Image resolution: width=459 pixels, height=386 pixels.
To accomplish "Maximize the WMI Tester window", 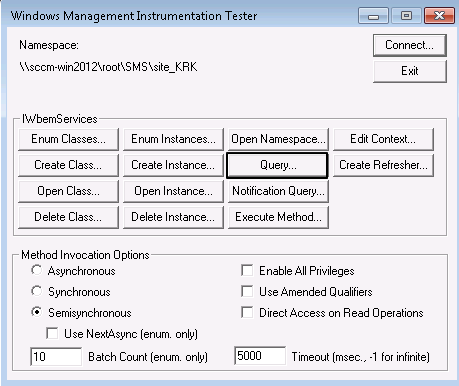I will tap(406, 16).
